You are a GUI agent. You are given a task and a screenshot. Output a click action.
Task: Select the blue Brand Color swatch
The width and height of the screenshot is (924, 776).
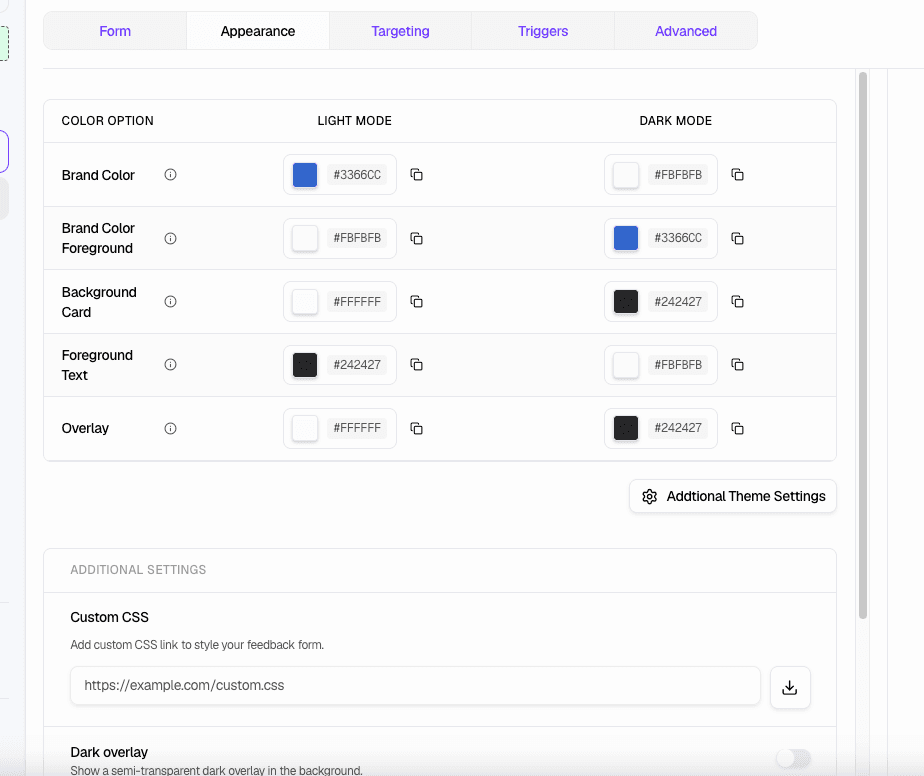click(x=304, y=174)
